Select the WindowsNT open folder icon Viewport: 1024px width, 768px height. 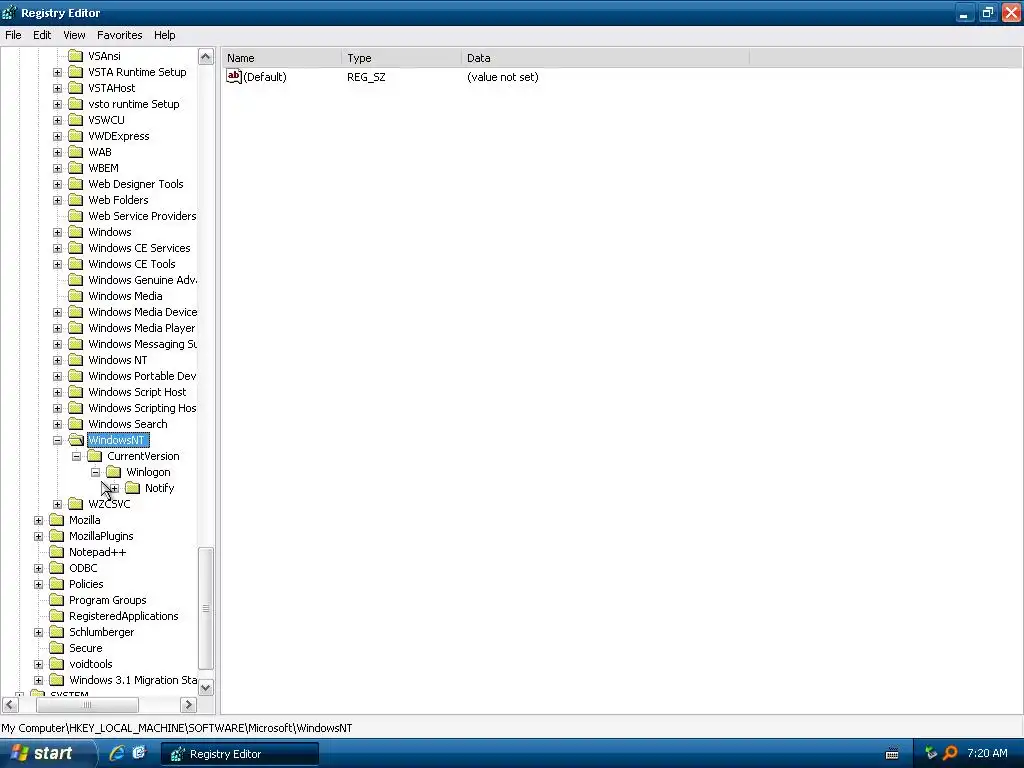coord(76,440)
